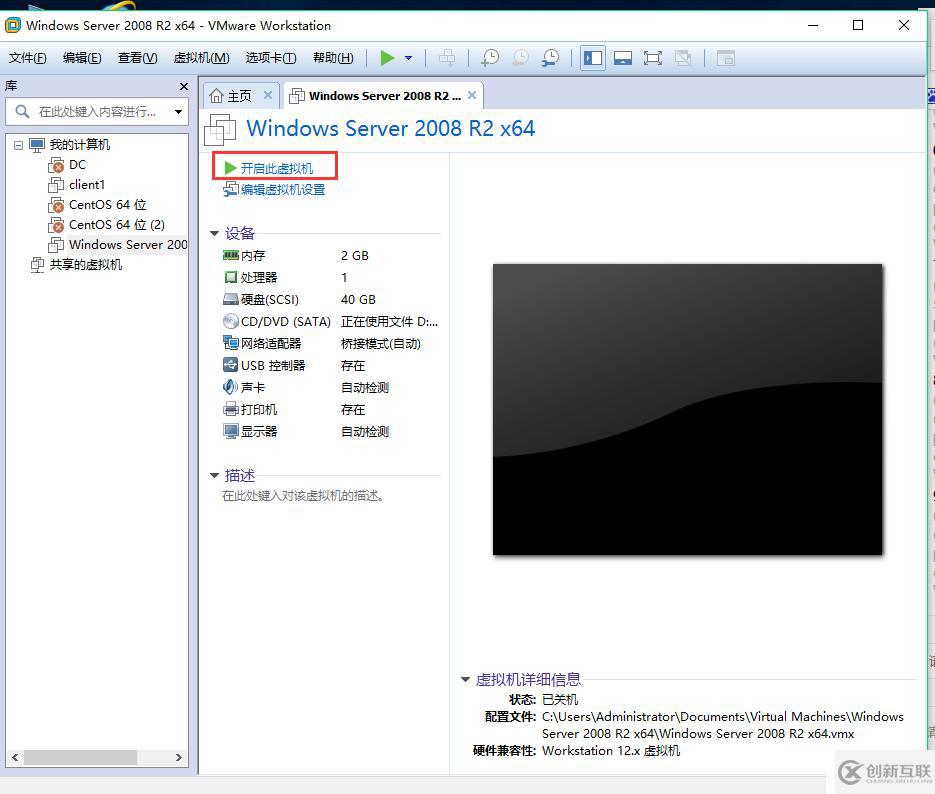Open the 帮助(H) menu

(x=333, y=58)
